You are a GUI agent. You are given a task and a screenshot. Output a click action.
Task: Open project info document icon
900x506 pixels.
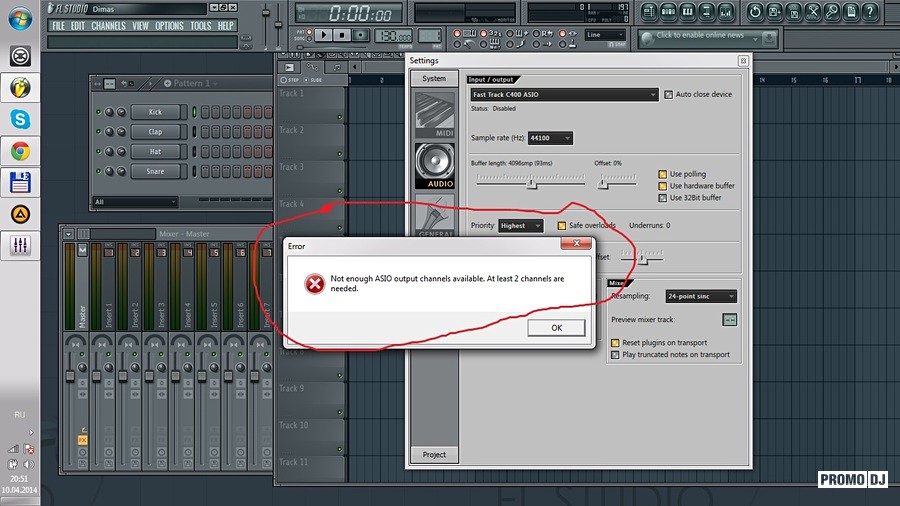coord(851,11)
